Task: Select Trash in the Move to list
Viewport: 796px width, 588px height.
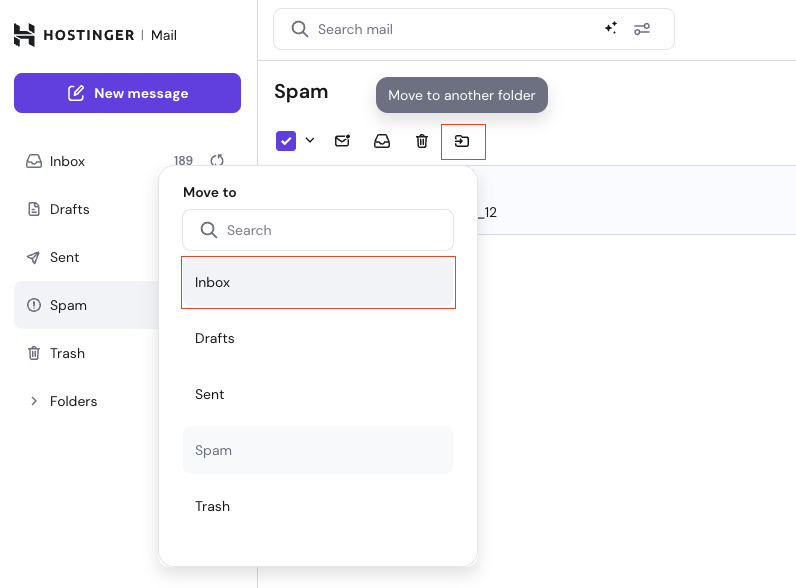Action: (318, 506)
